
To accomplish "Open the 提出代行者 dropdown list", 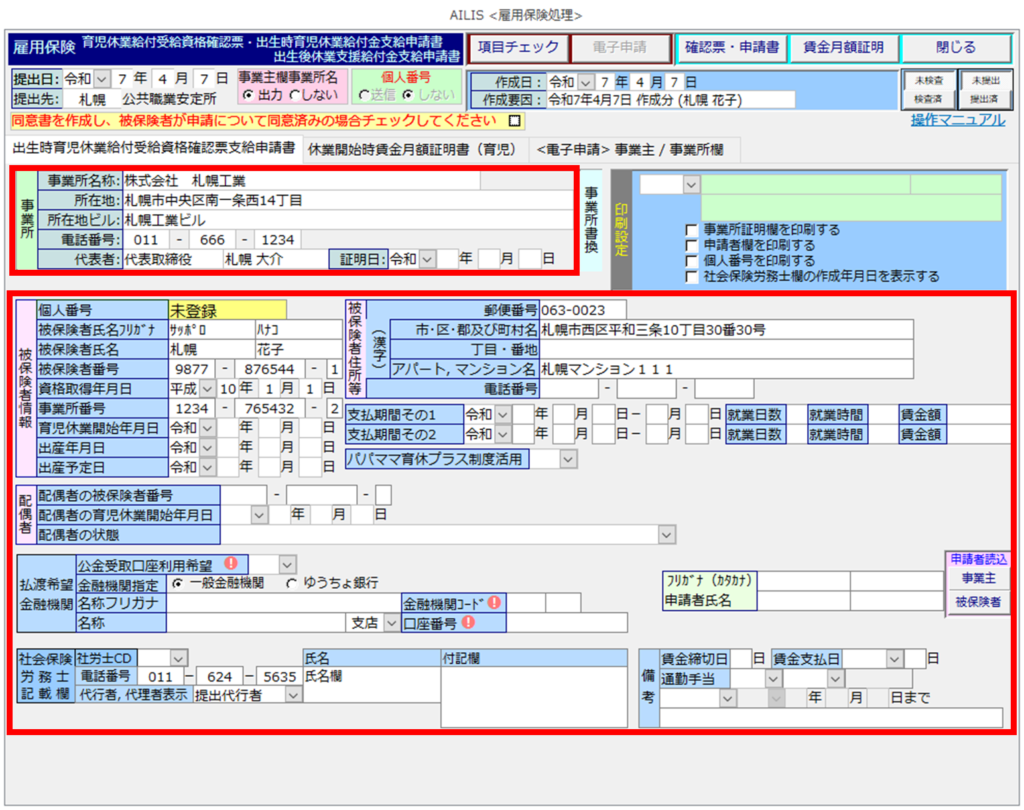I will click(292, 695).
